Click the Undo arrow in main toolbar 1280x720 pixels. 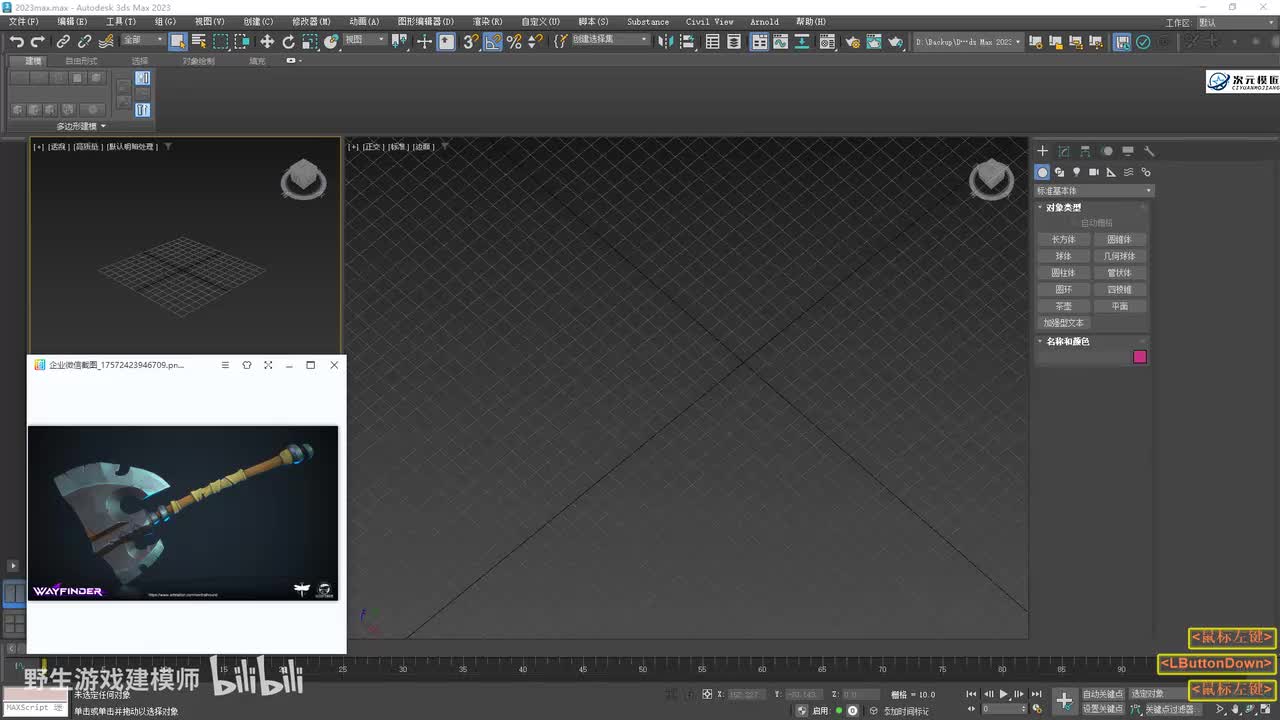click(17, 41)
